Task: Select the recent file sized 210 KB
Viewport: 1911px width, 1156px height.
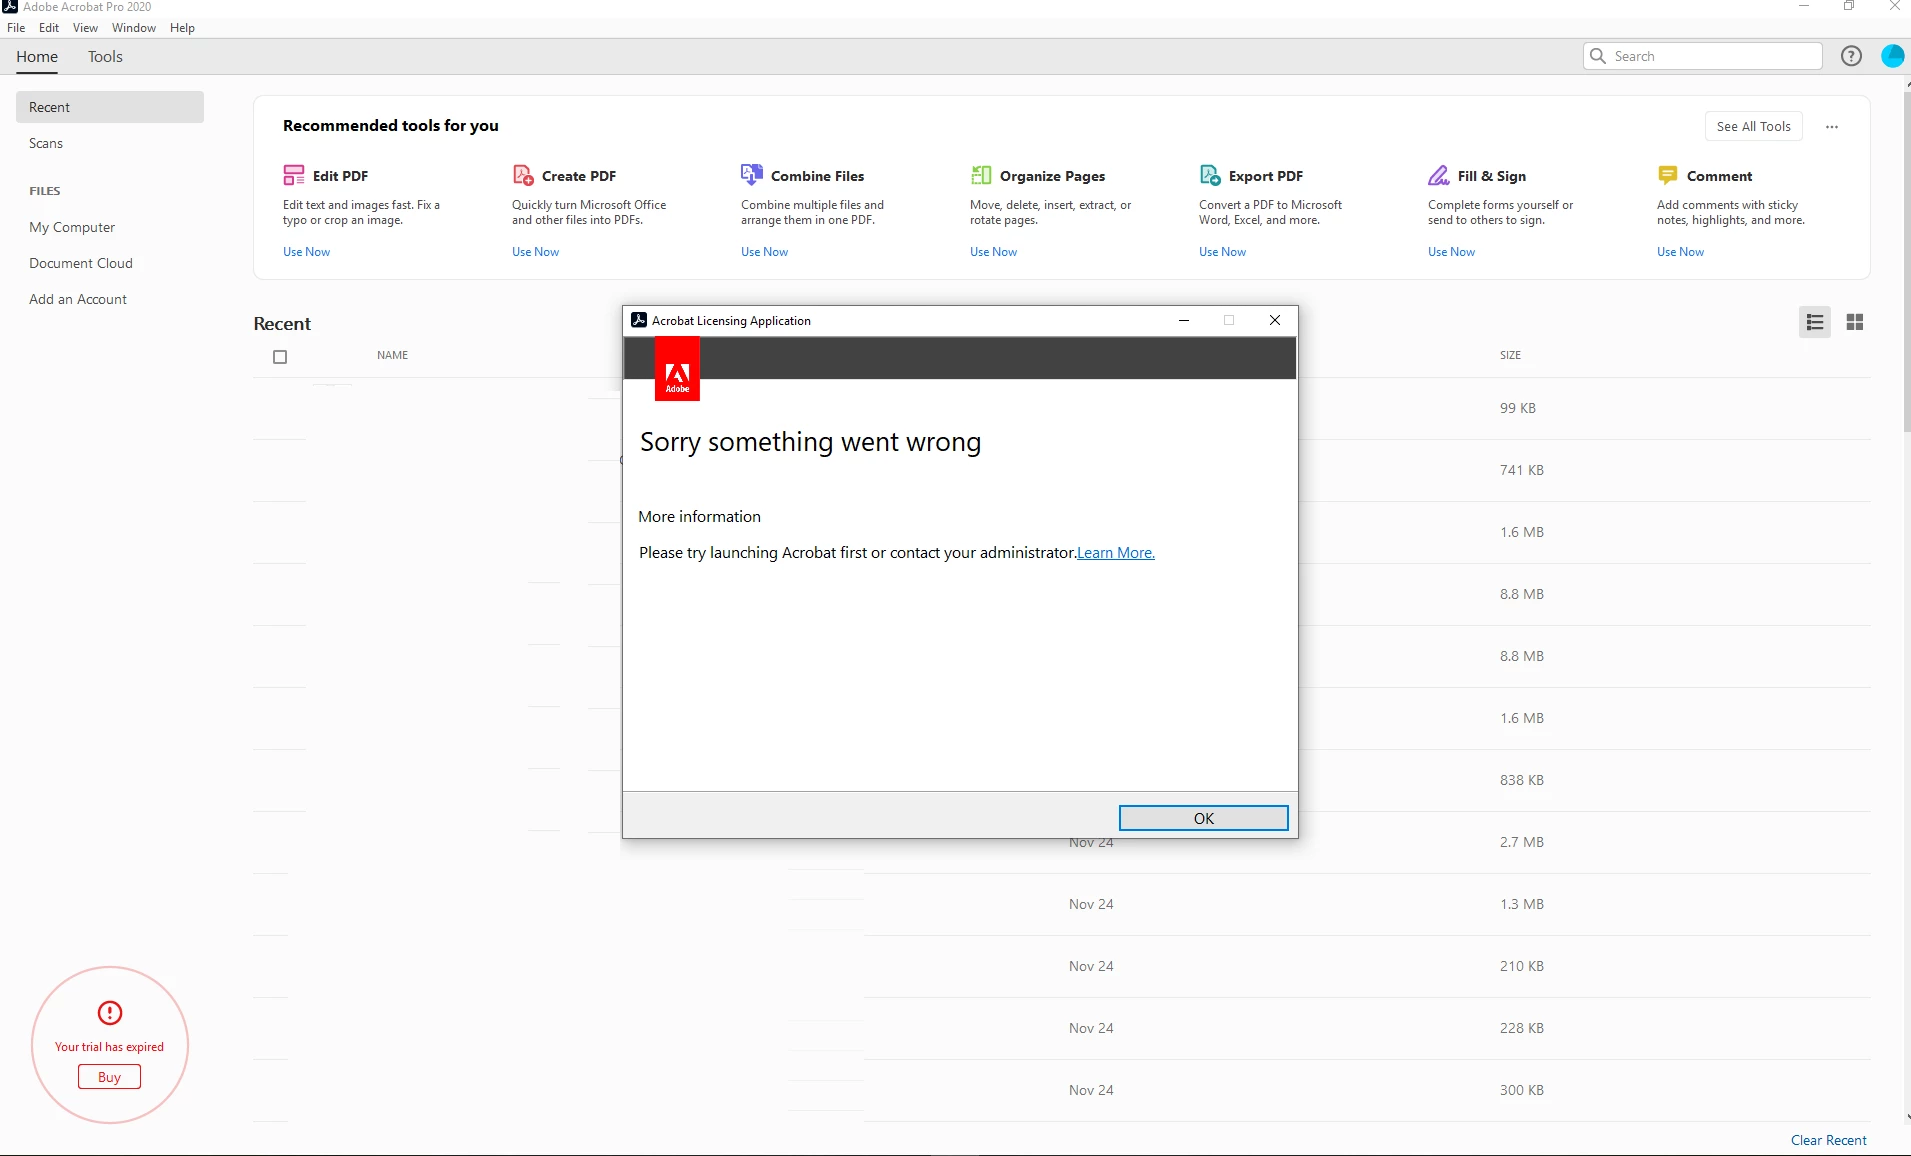Action: [1062, 966]
